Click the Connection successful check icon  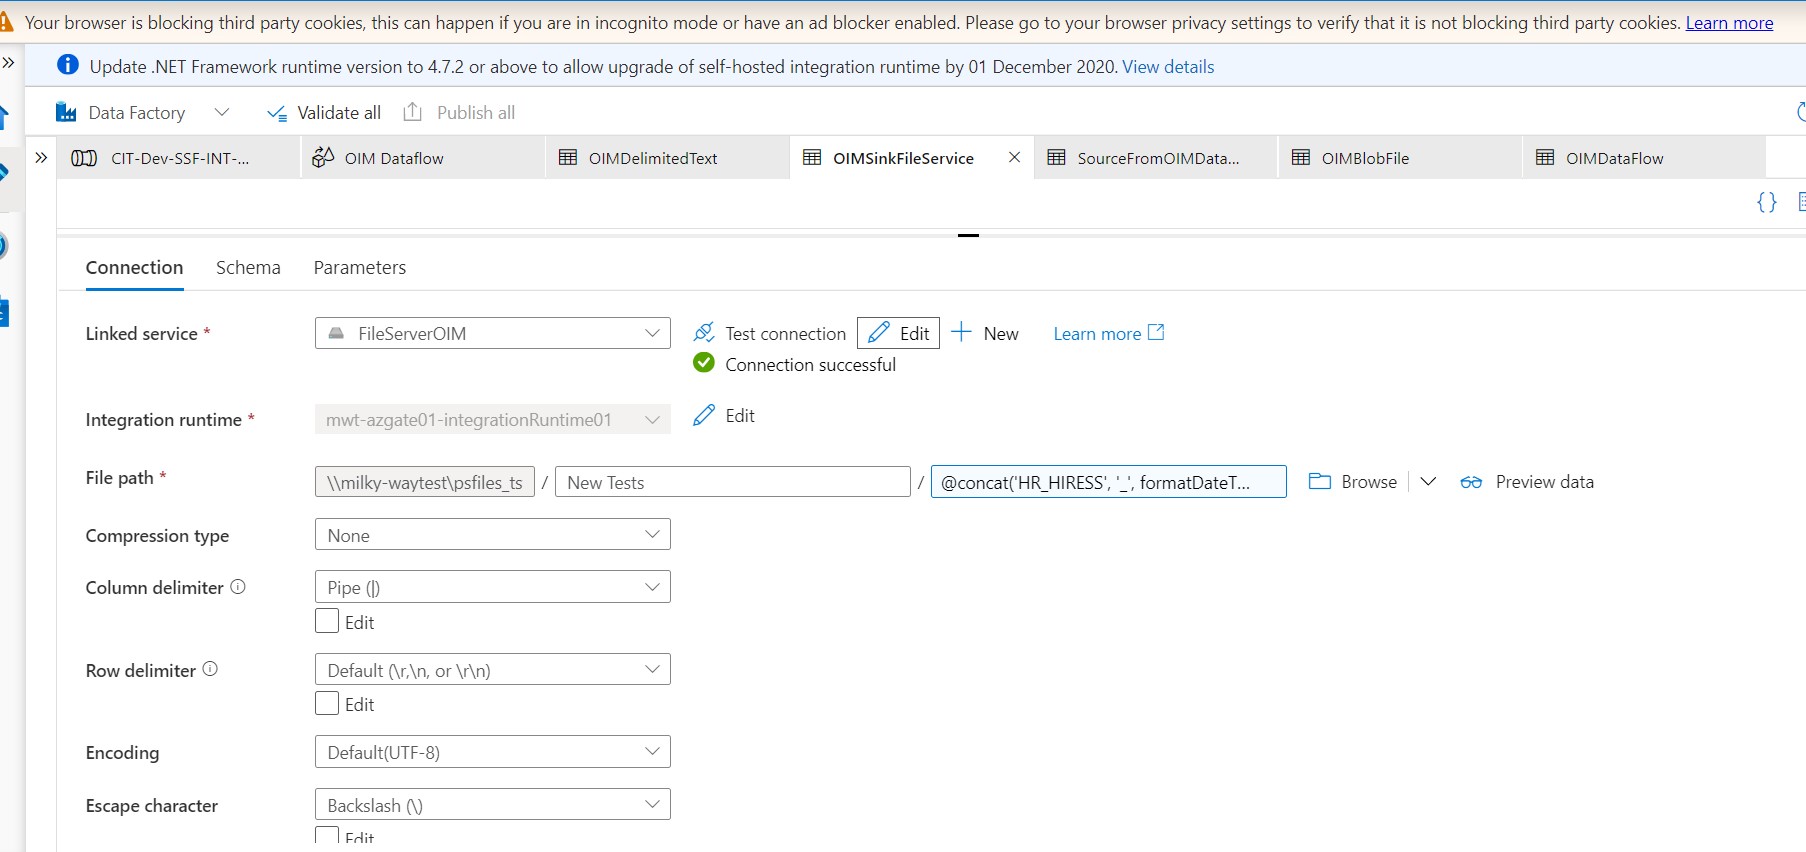pyautogui.click(x=704, y=362)
